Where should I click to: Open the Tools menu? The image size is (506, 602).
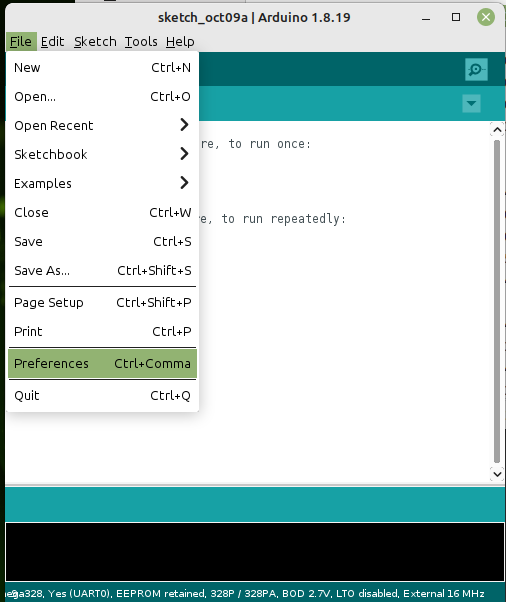point(141,41)
